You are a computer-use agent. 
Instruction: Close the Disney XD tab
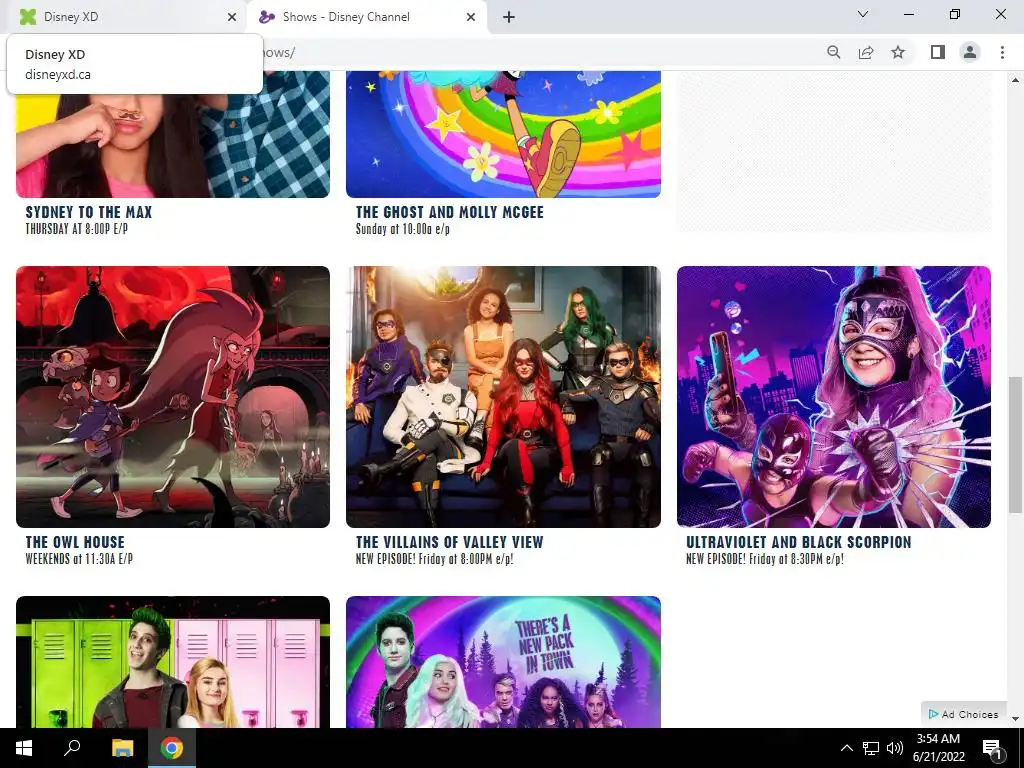point(232,17)
